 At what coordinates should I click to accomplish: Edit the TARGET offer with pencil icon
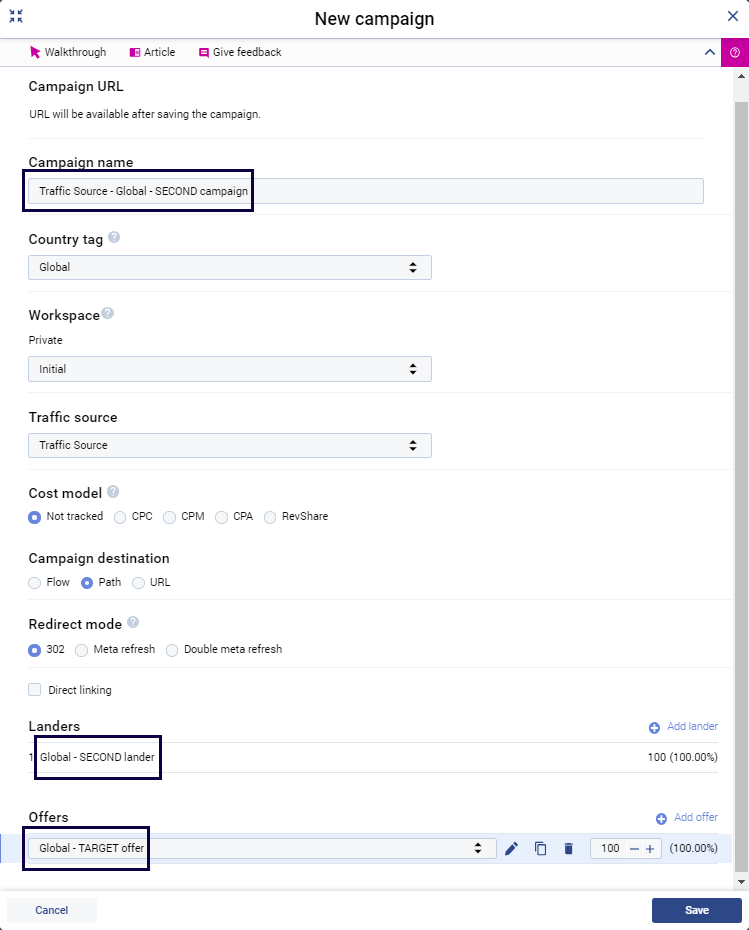click(512, 849)
